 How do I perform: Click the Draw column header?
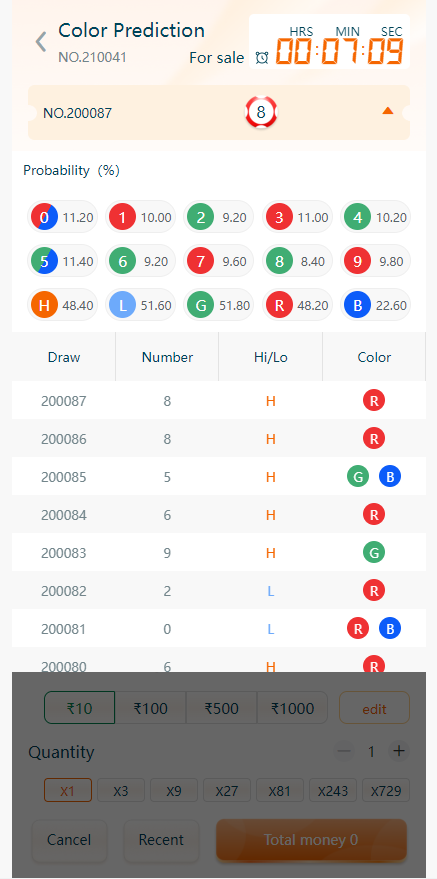coord(64,357)
